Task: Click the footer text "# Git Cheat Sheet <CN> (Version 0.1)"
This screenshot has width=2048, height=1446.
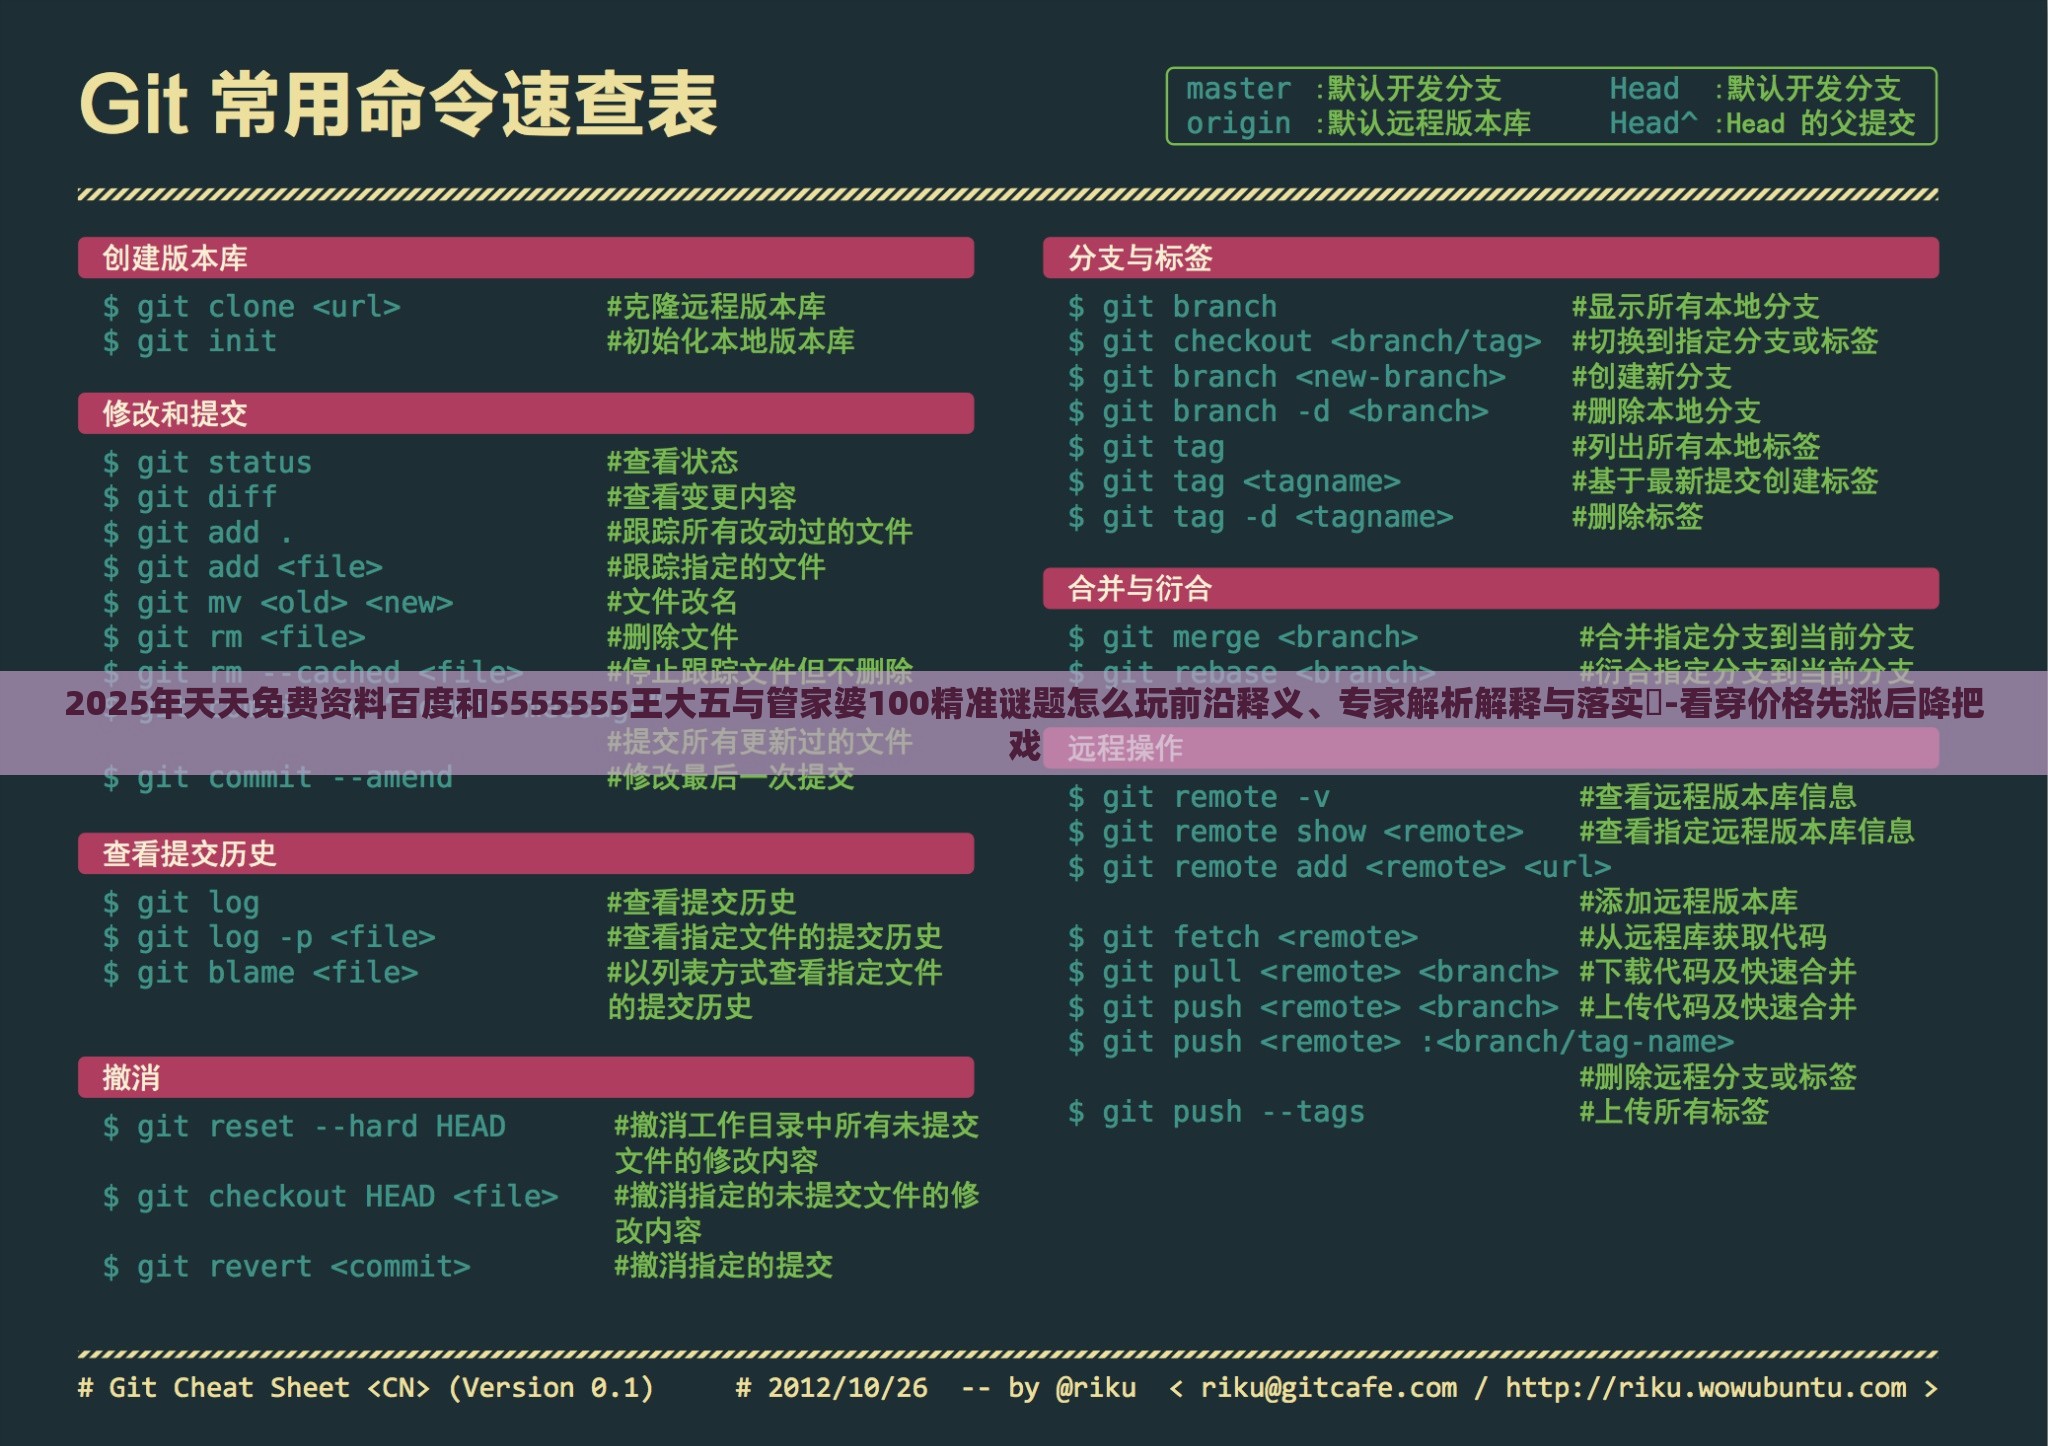Action: (366, 1388)
